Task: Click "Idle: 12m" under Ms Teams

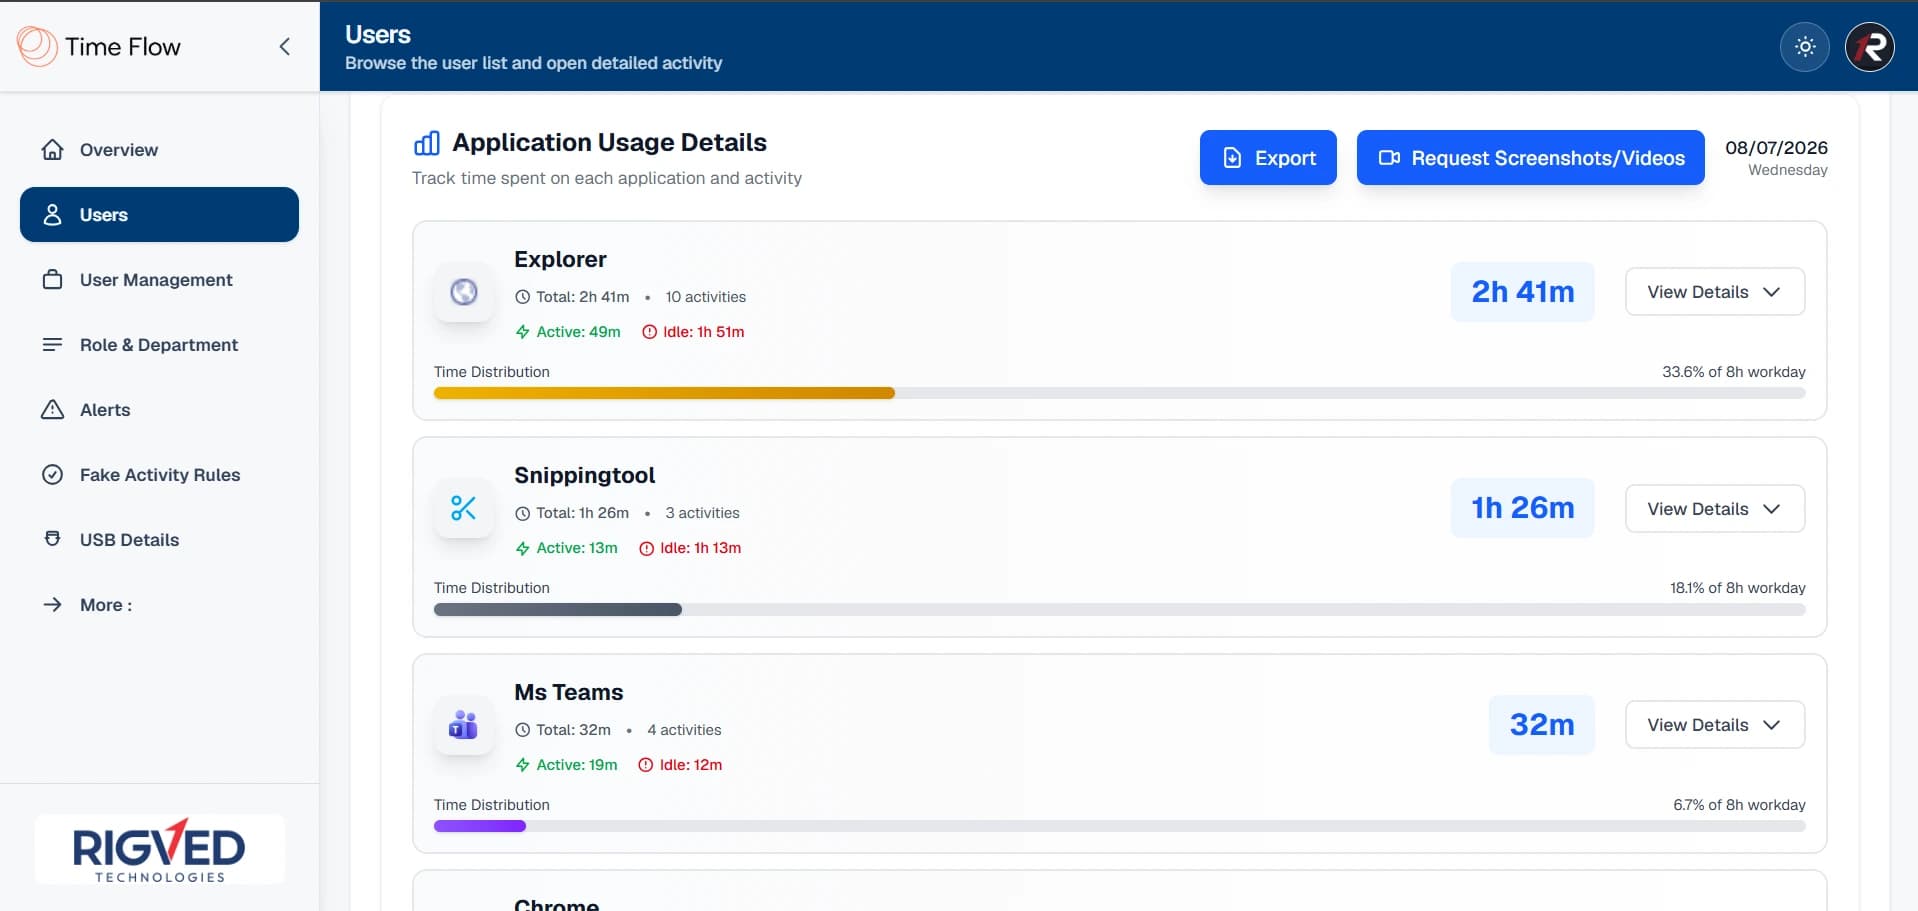Action: coord(680,765)
